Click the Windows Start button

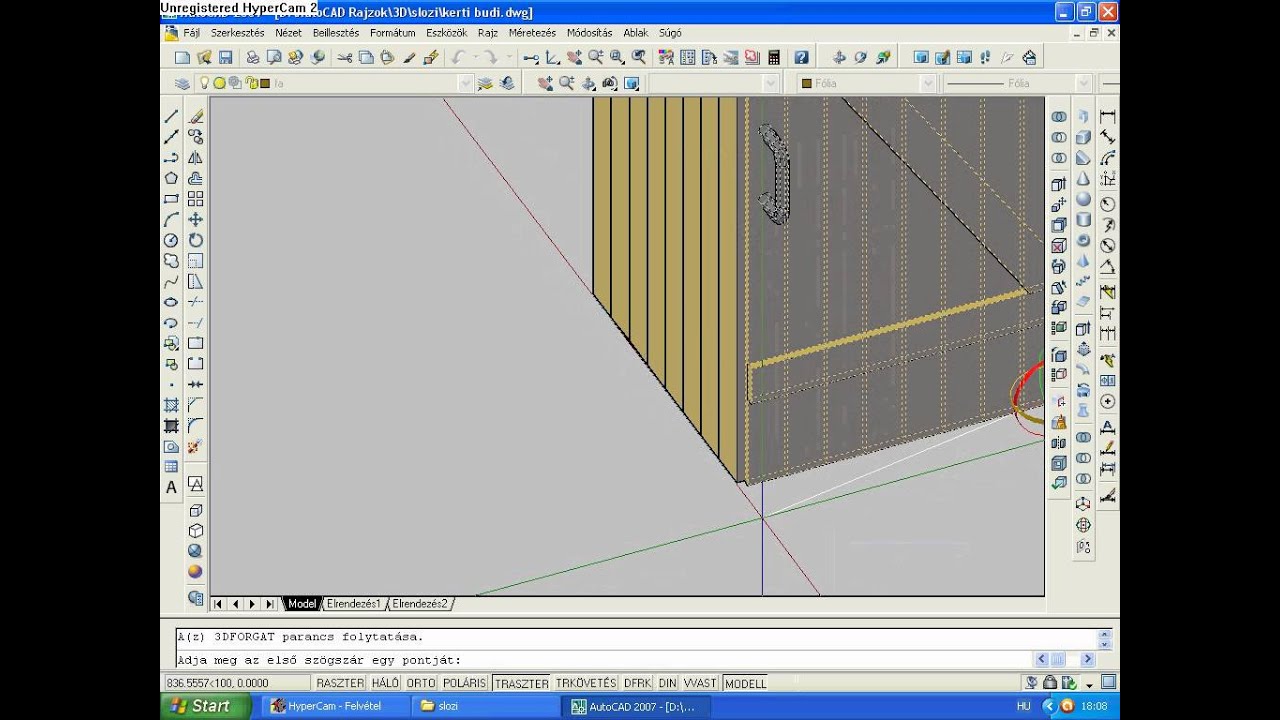pyautogui.click(x=203, y=706)
